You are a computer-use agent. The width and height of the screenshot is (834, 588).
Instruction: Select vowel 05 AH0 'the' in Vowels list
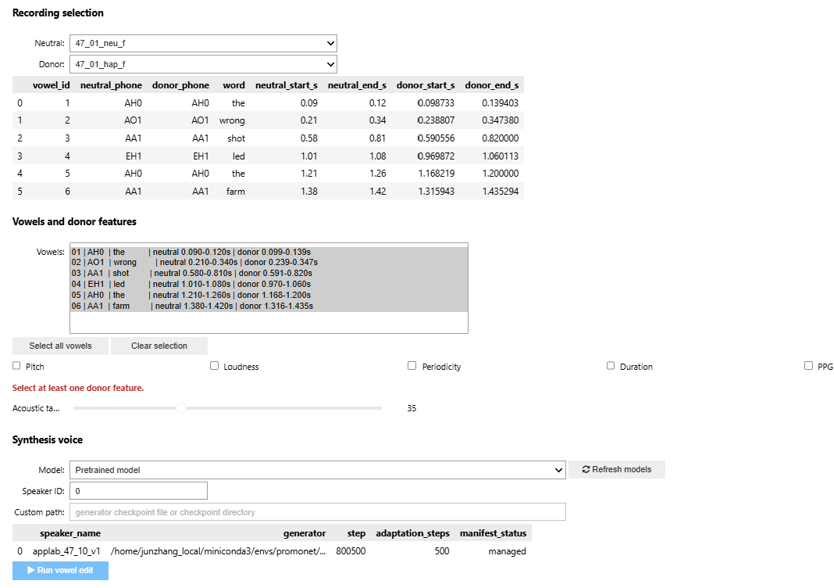269,295
